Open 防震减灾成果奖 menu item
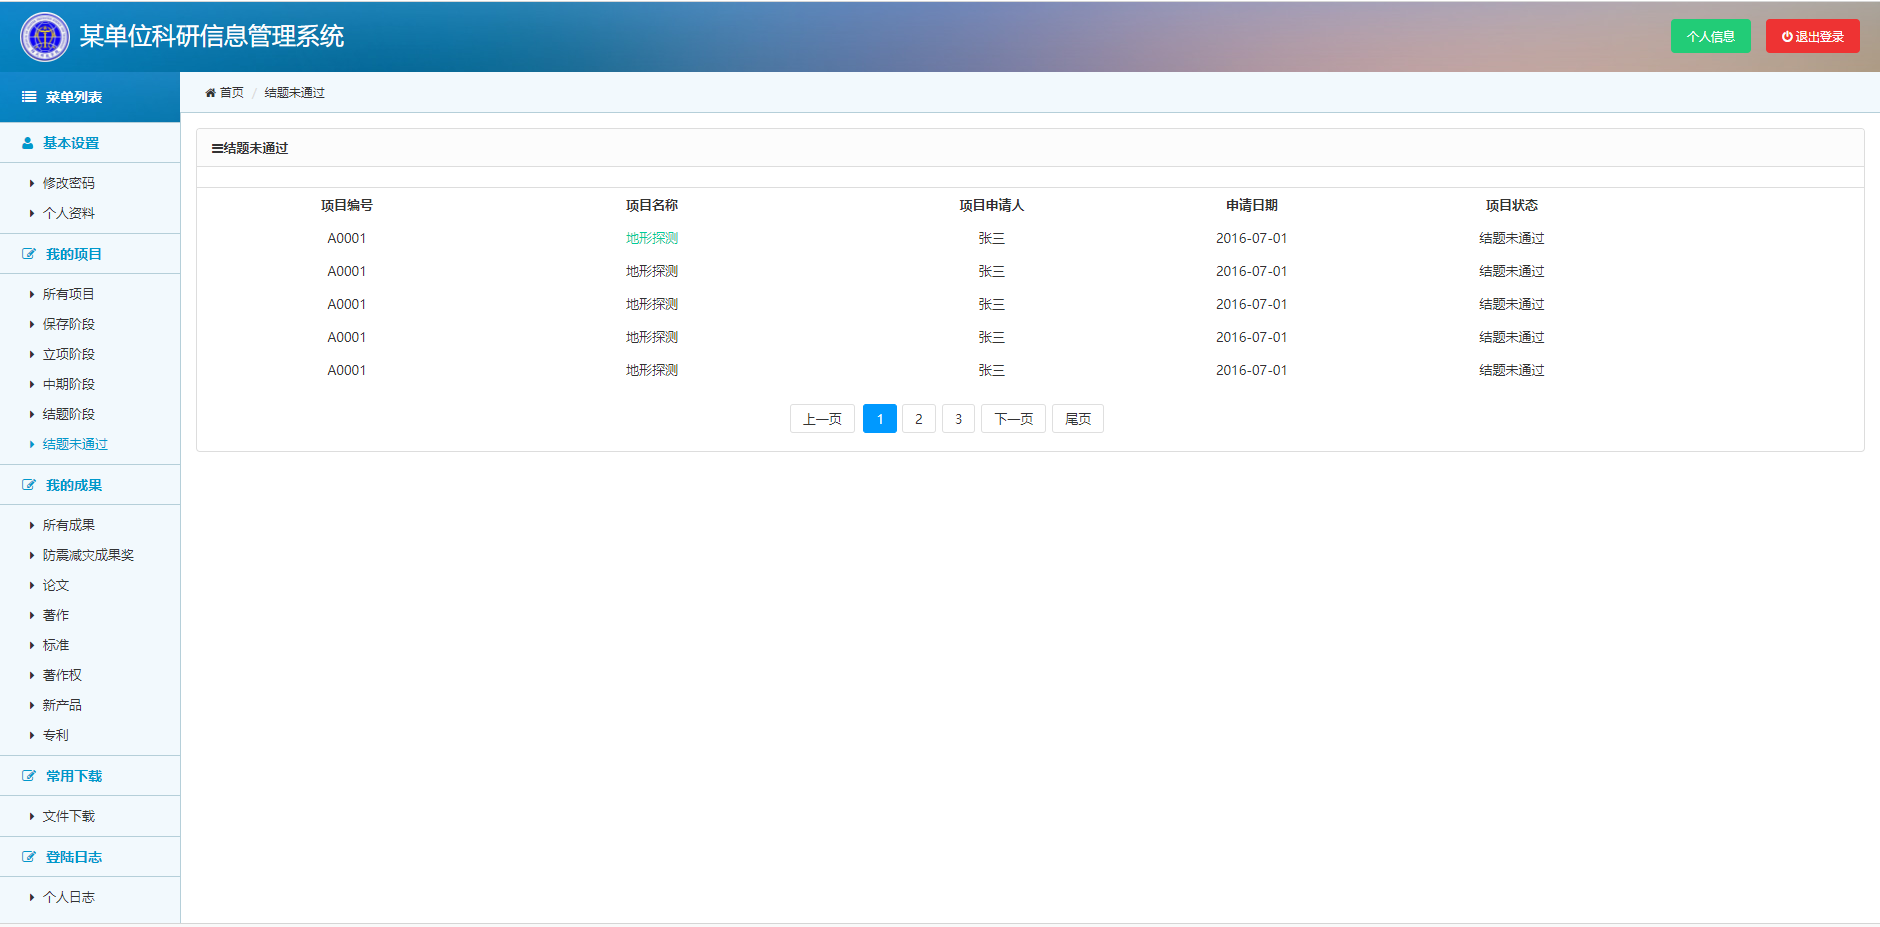 point(88,555)
